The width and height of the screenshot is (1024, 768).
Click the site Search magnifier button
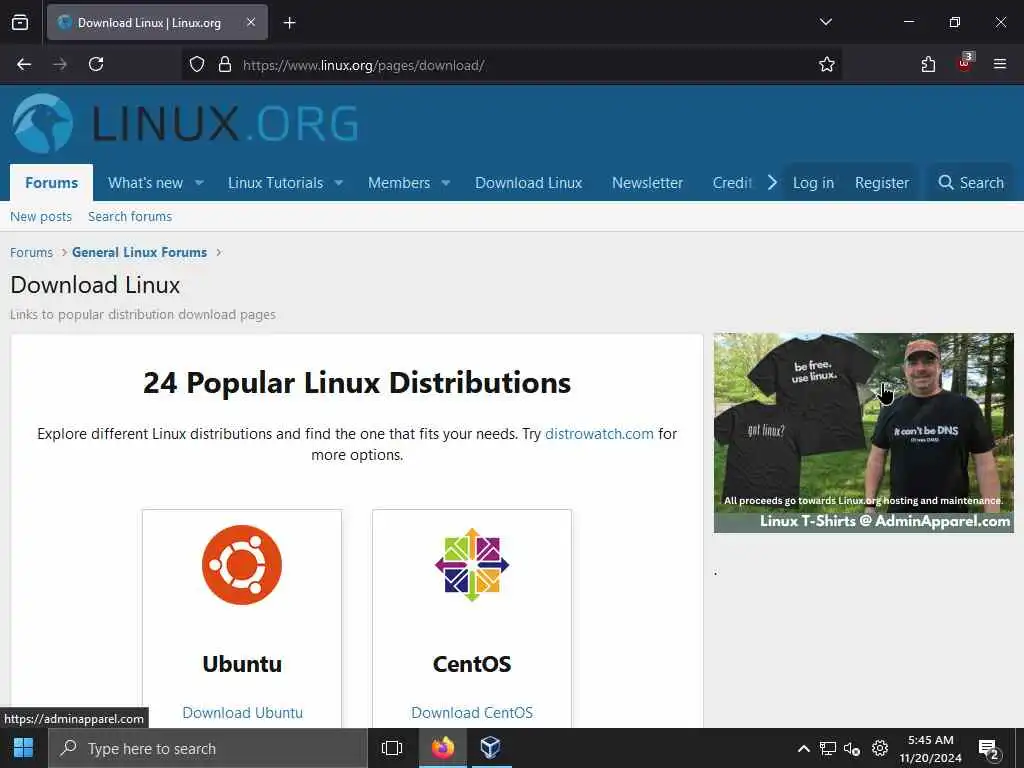[x=971, y=183]
